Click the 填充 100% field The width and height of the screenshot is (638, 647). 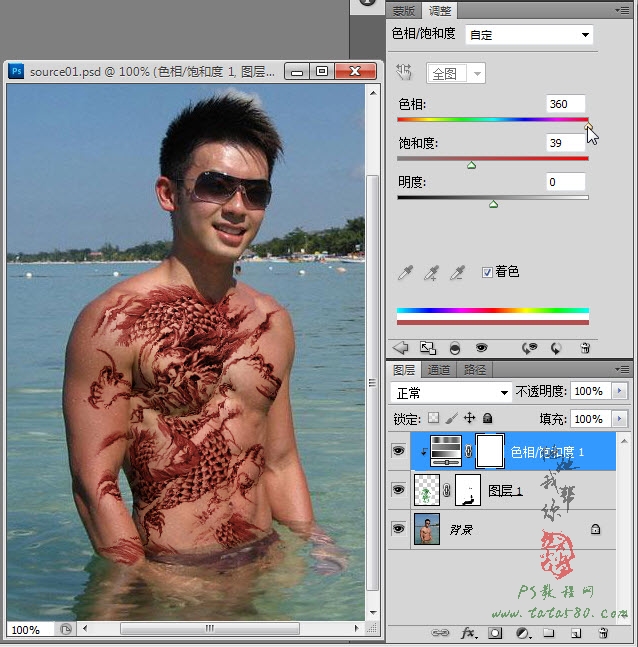tap(591, 419)
